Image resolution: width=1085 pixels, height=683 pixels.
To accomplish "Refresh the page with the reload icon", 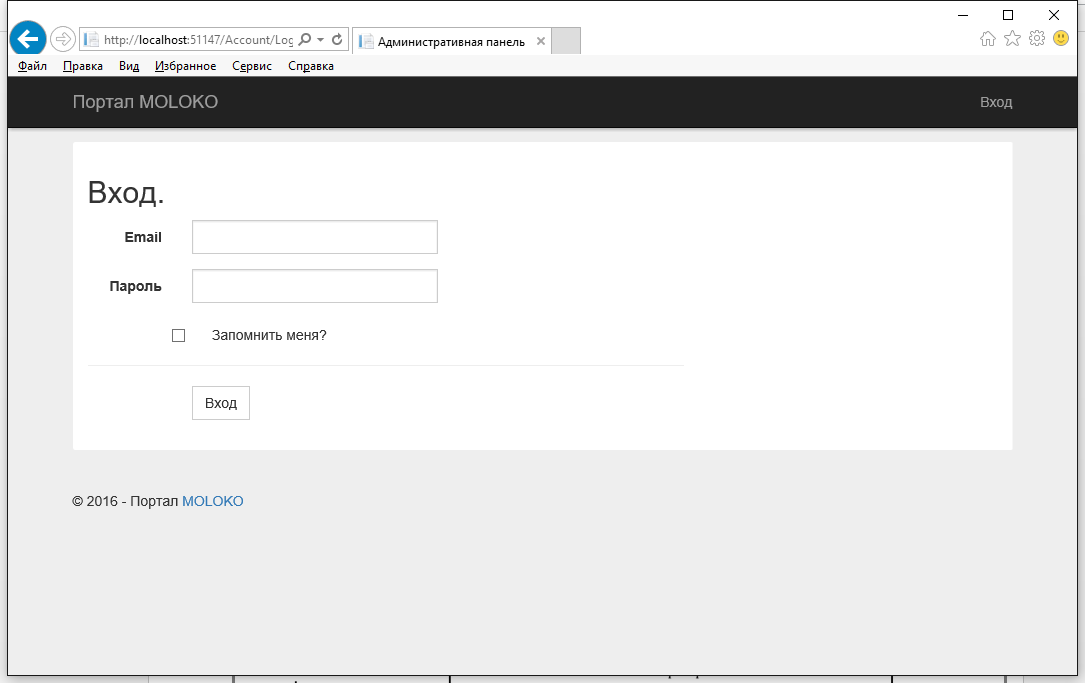I will point(337,40).
